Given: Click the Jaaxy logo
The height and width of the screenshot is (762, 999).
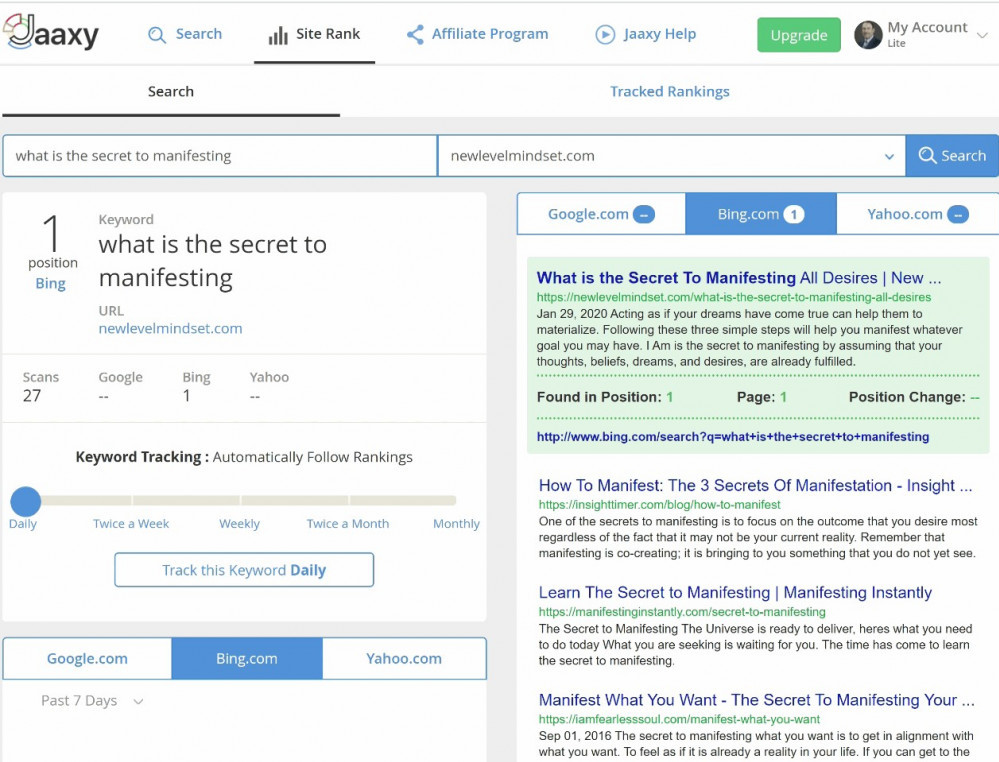Looking at the screenshot, I should pos(51,32).
